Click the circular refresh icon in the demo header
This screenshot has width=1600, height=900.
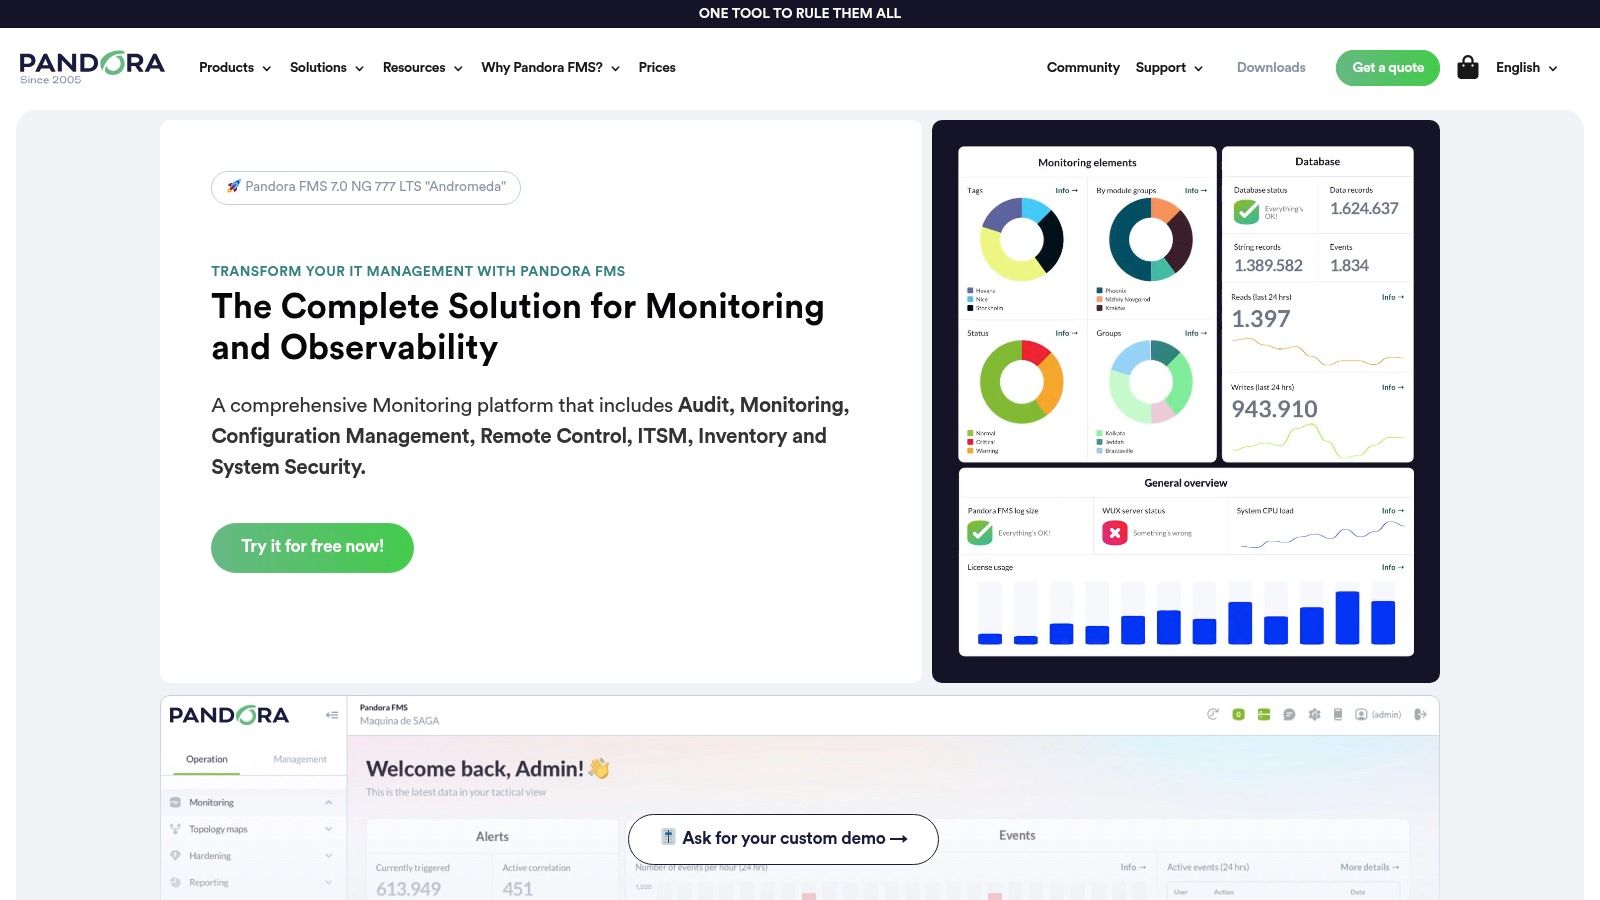(1213, 714)
